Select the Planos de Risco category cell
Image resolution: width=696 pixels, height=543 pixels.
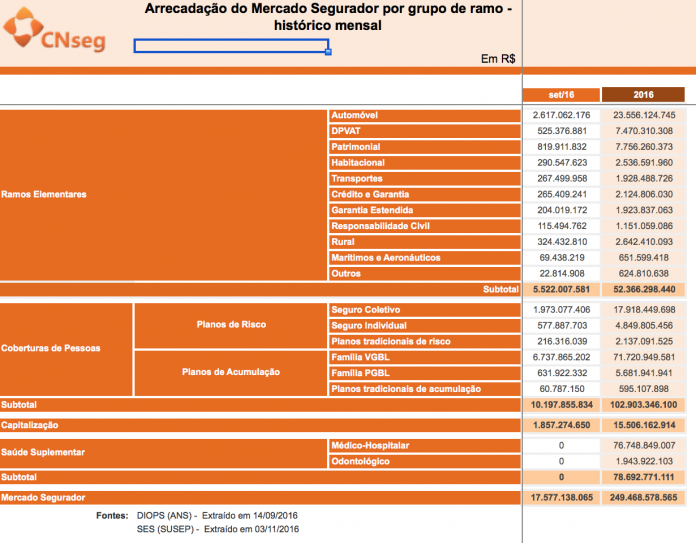tap(231, 325)
